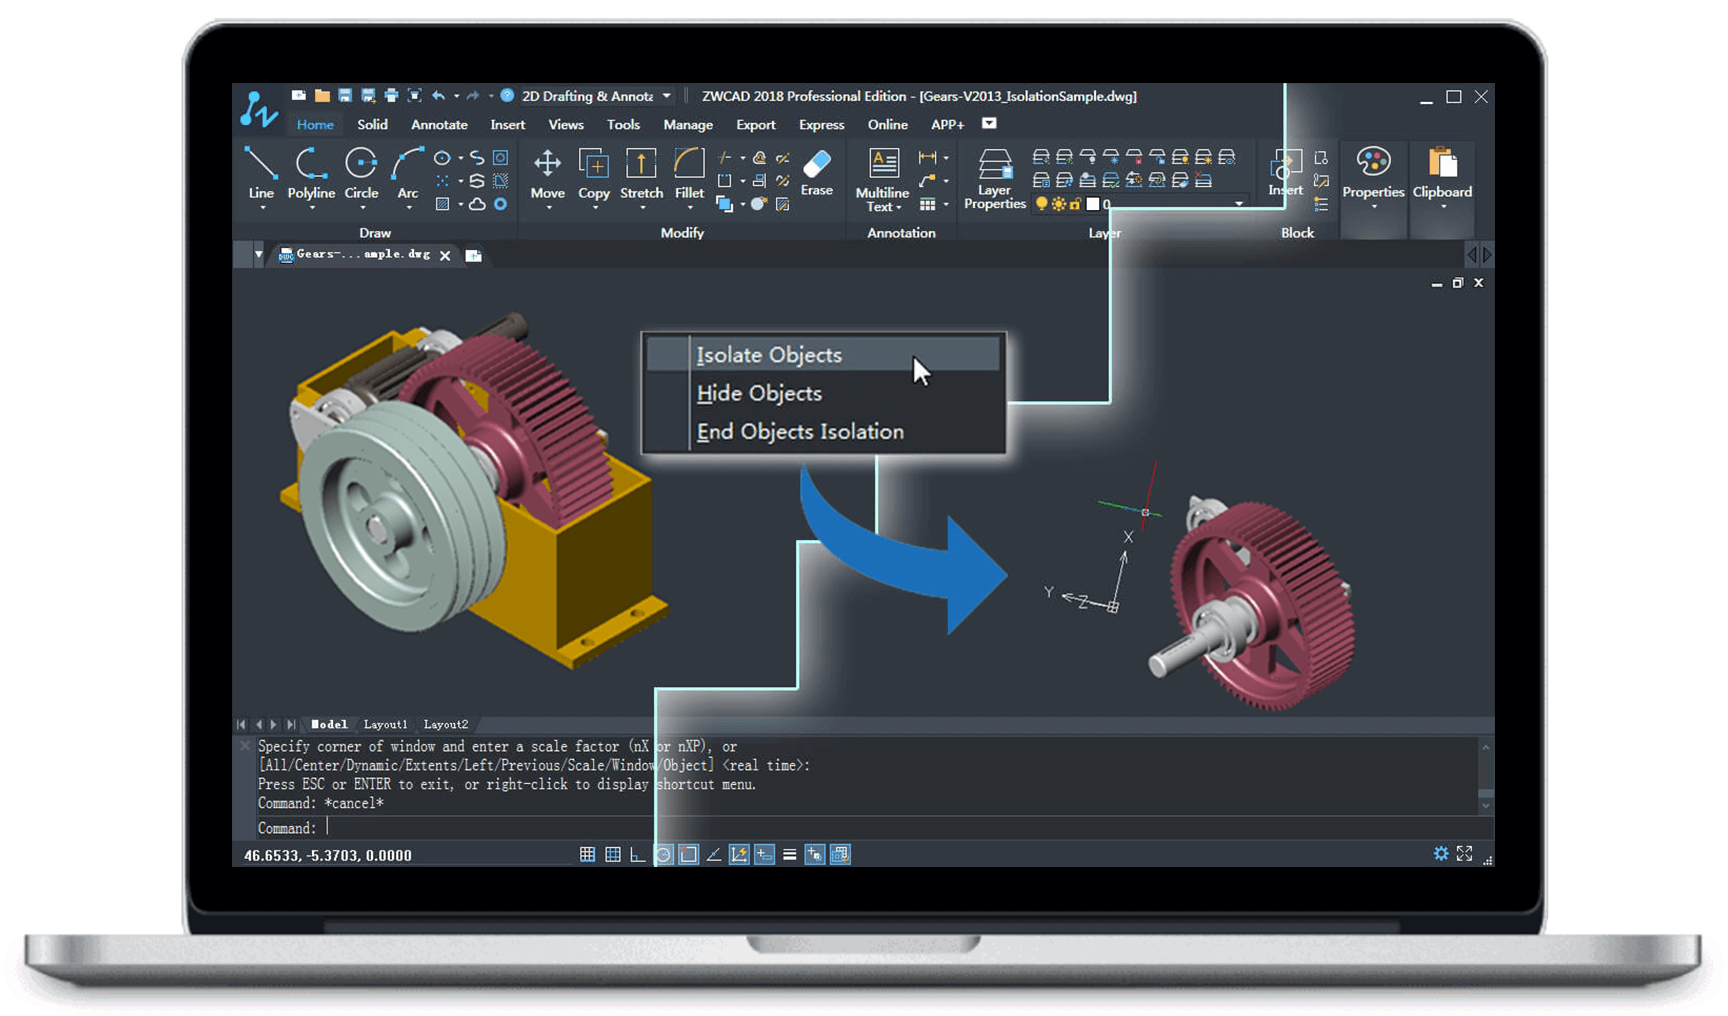1728x1016 pixels.
Task: Click the Print icon in quick access toolbar
Action: pos(391,96)
